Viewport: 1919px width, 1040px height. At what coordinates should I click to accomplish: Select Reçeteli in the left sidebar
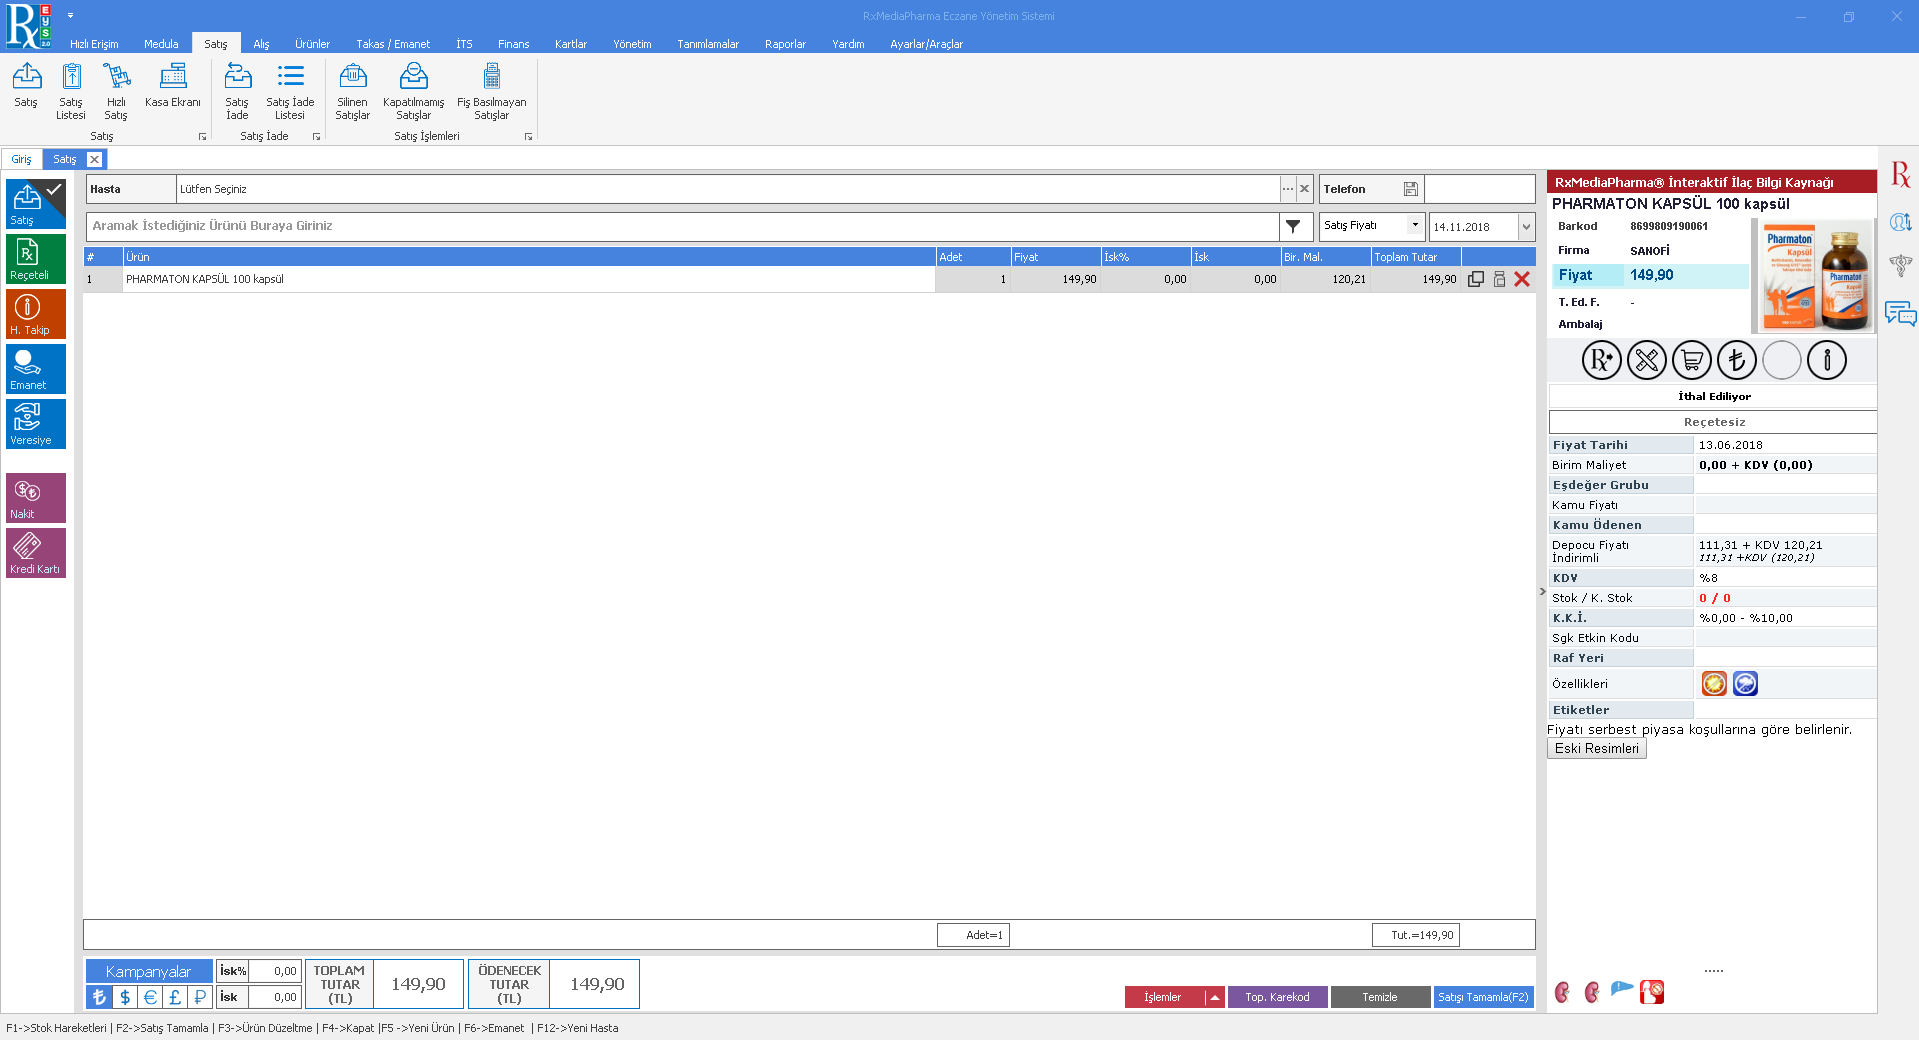pyautogui.click(x=35, y=259)
